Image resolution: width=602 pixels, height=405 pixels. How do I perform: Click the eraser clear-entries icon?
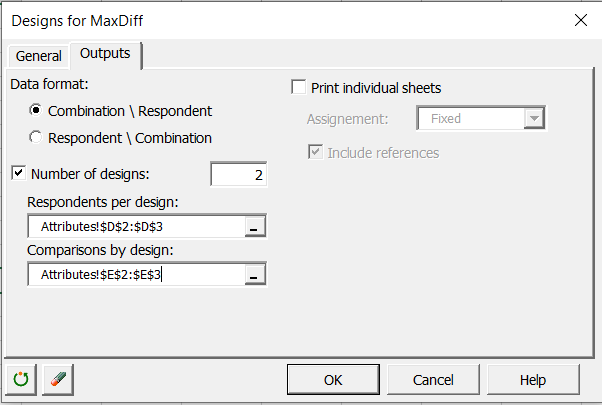(x=57, y=380)
